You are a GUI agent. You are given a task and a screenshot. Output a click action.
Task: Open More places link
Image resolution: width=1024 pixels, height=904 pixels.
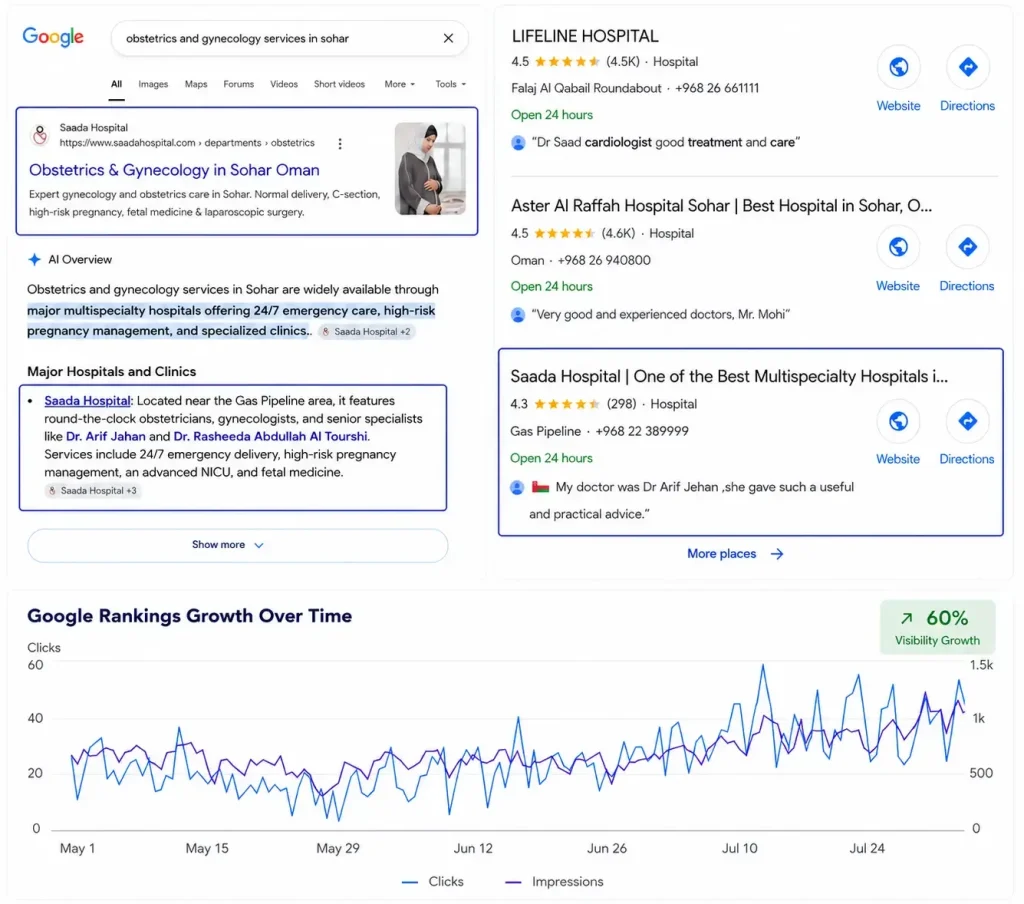pos(721,554)
